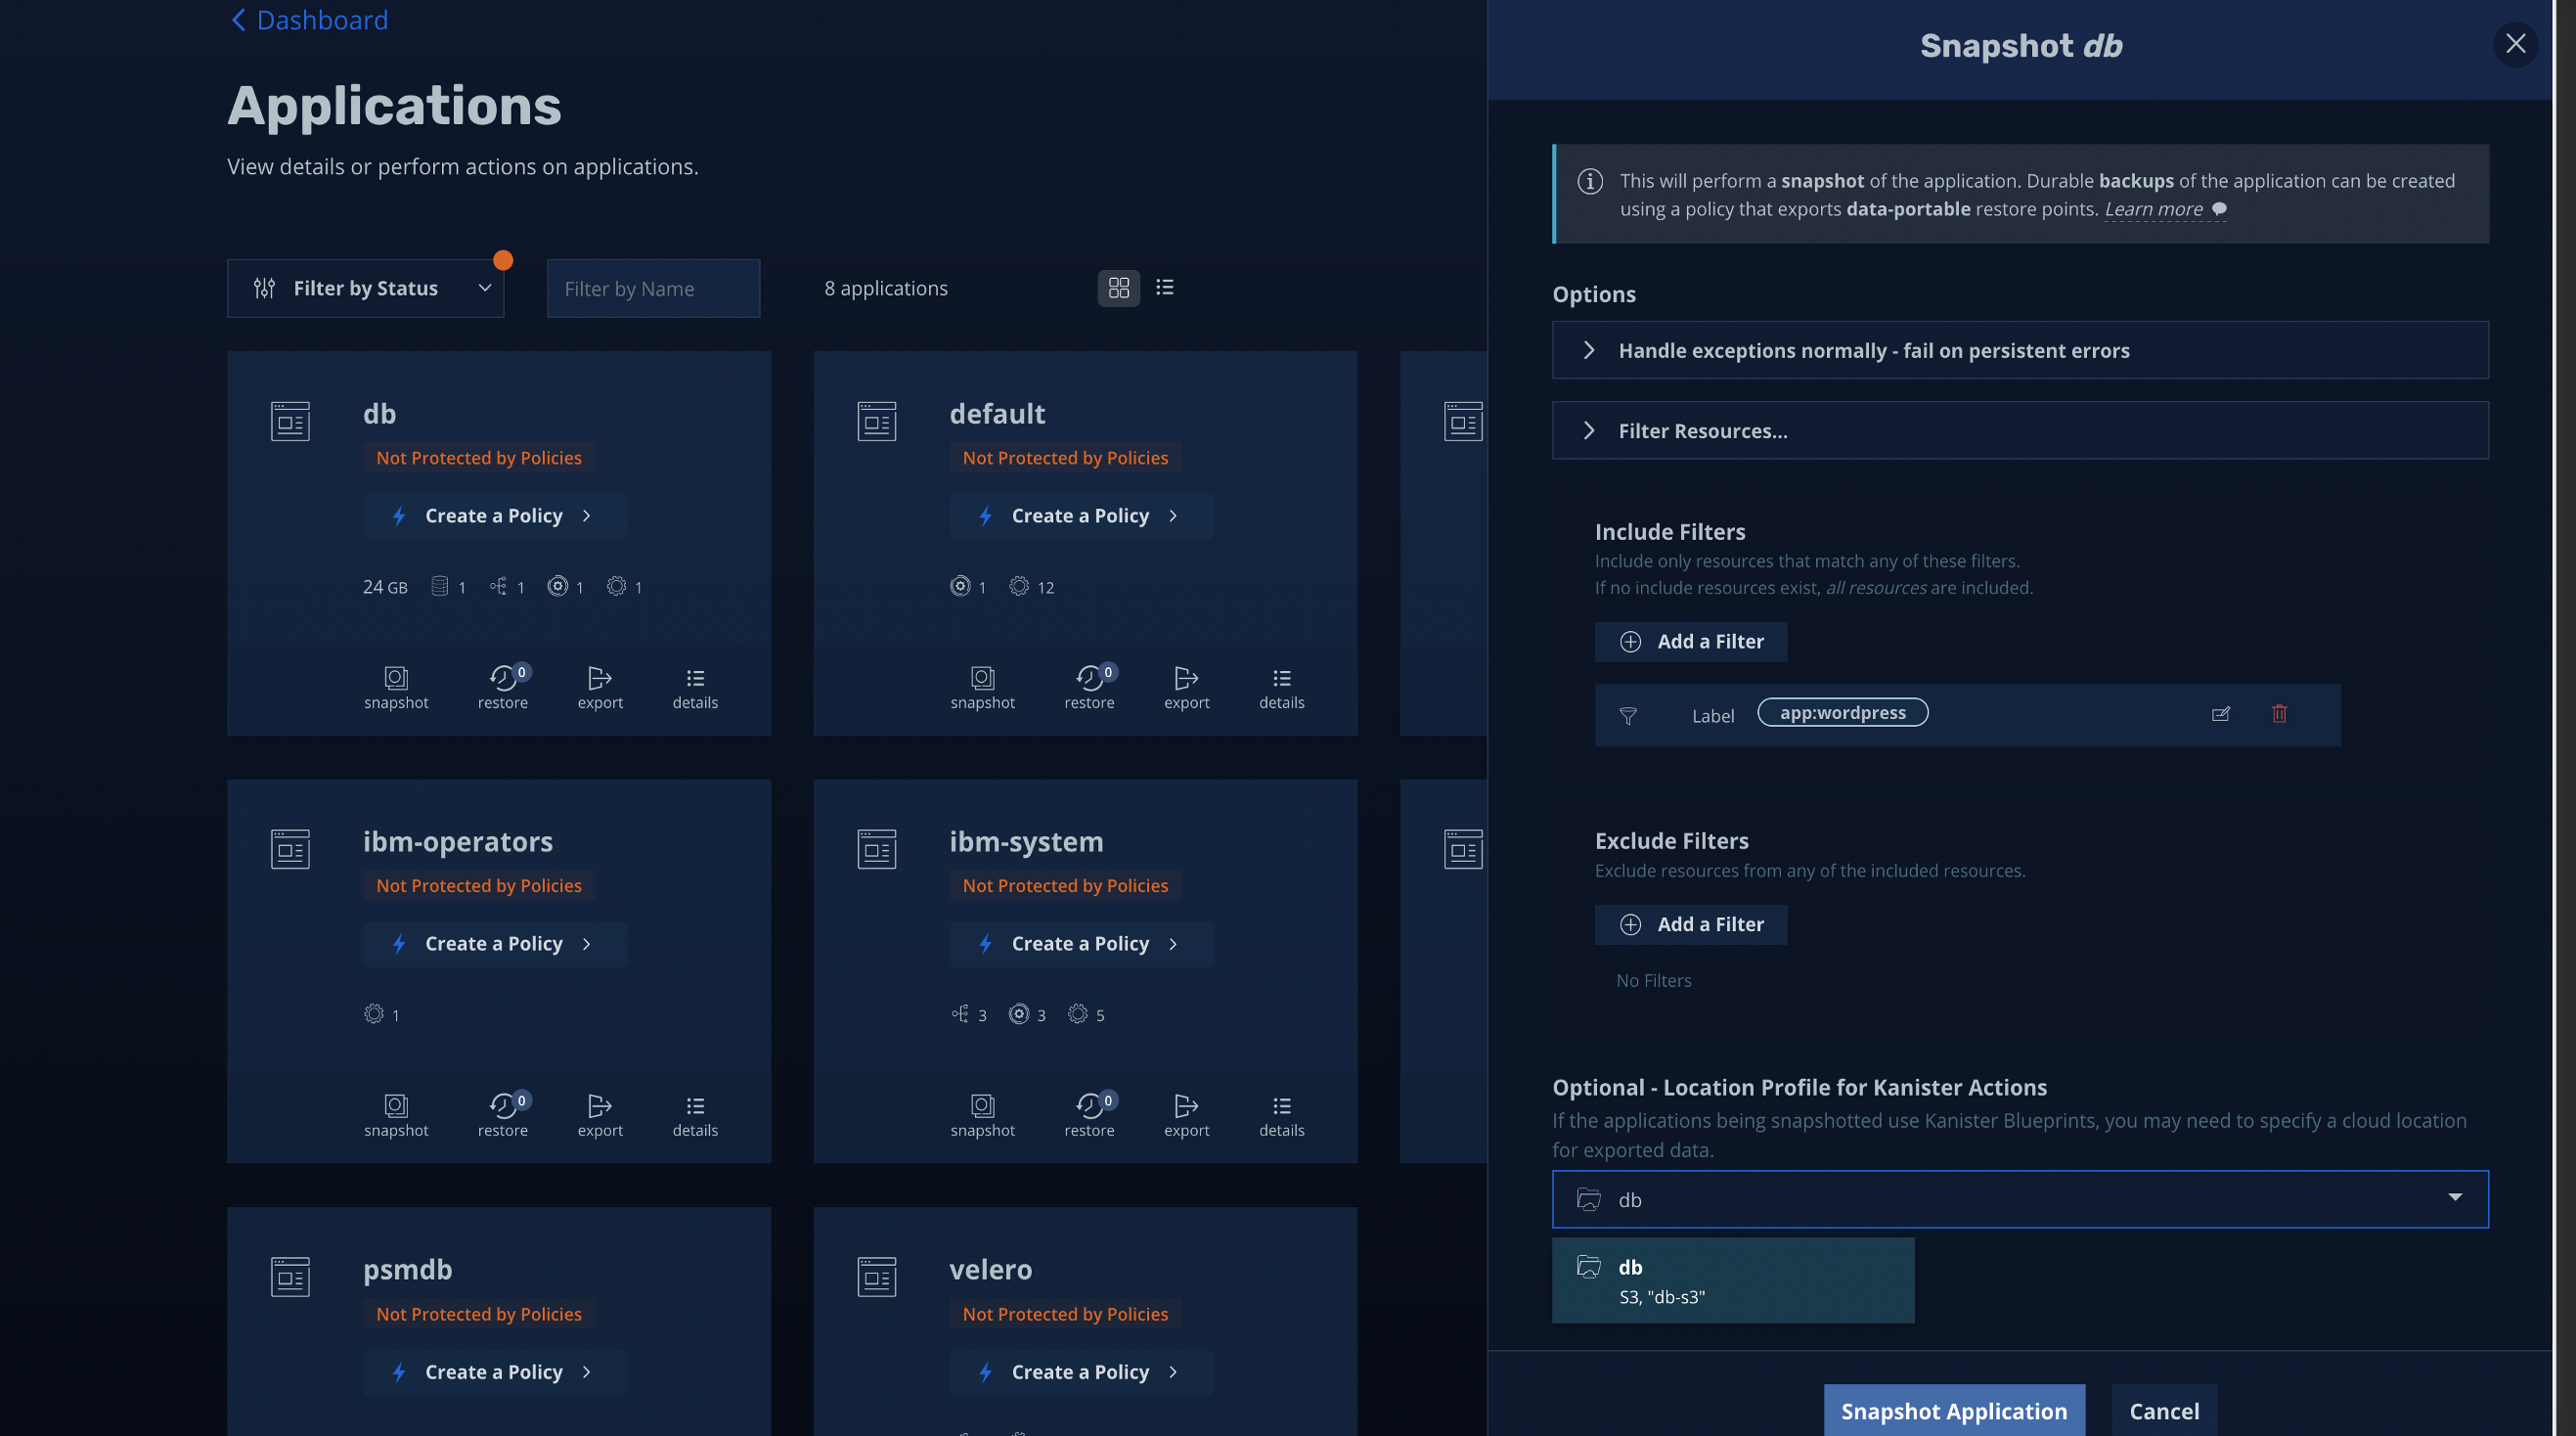Image resolution: width=2576 pixels, height=1436 pixels.
Task: Delete the app:wordpress include filter
Action: (x=2279, y=714)
